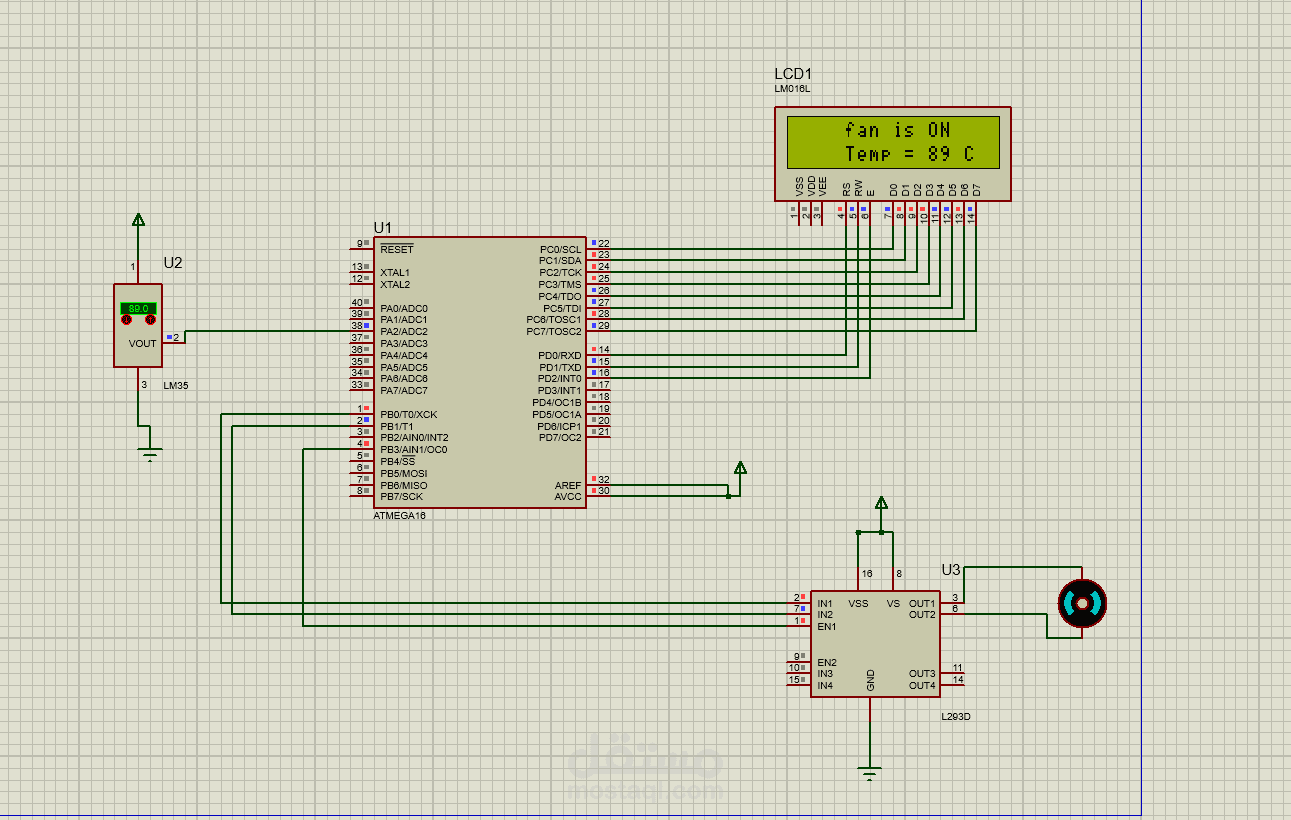Select the IN1 pin on L293D
Screen dimensions: 1291x820
coord(825,603)
